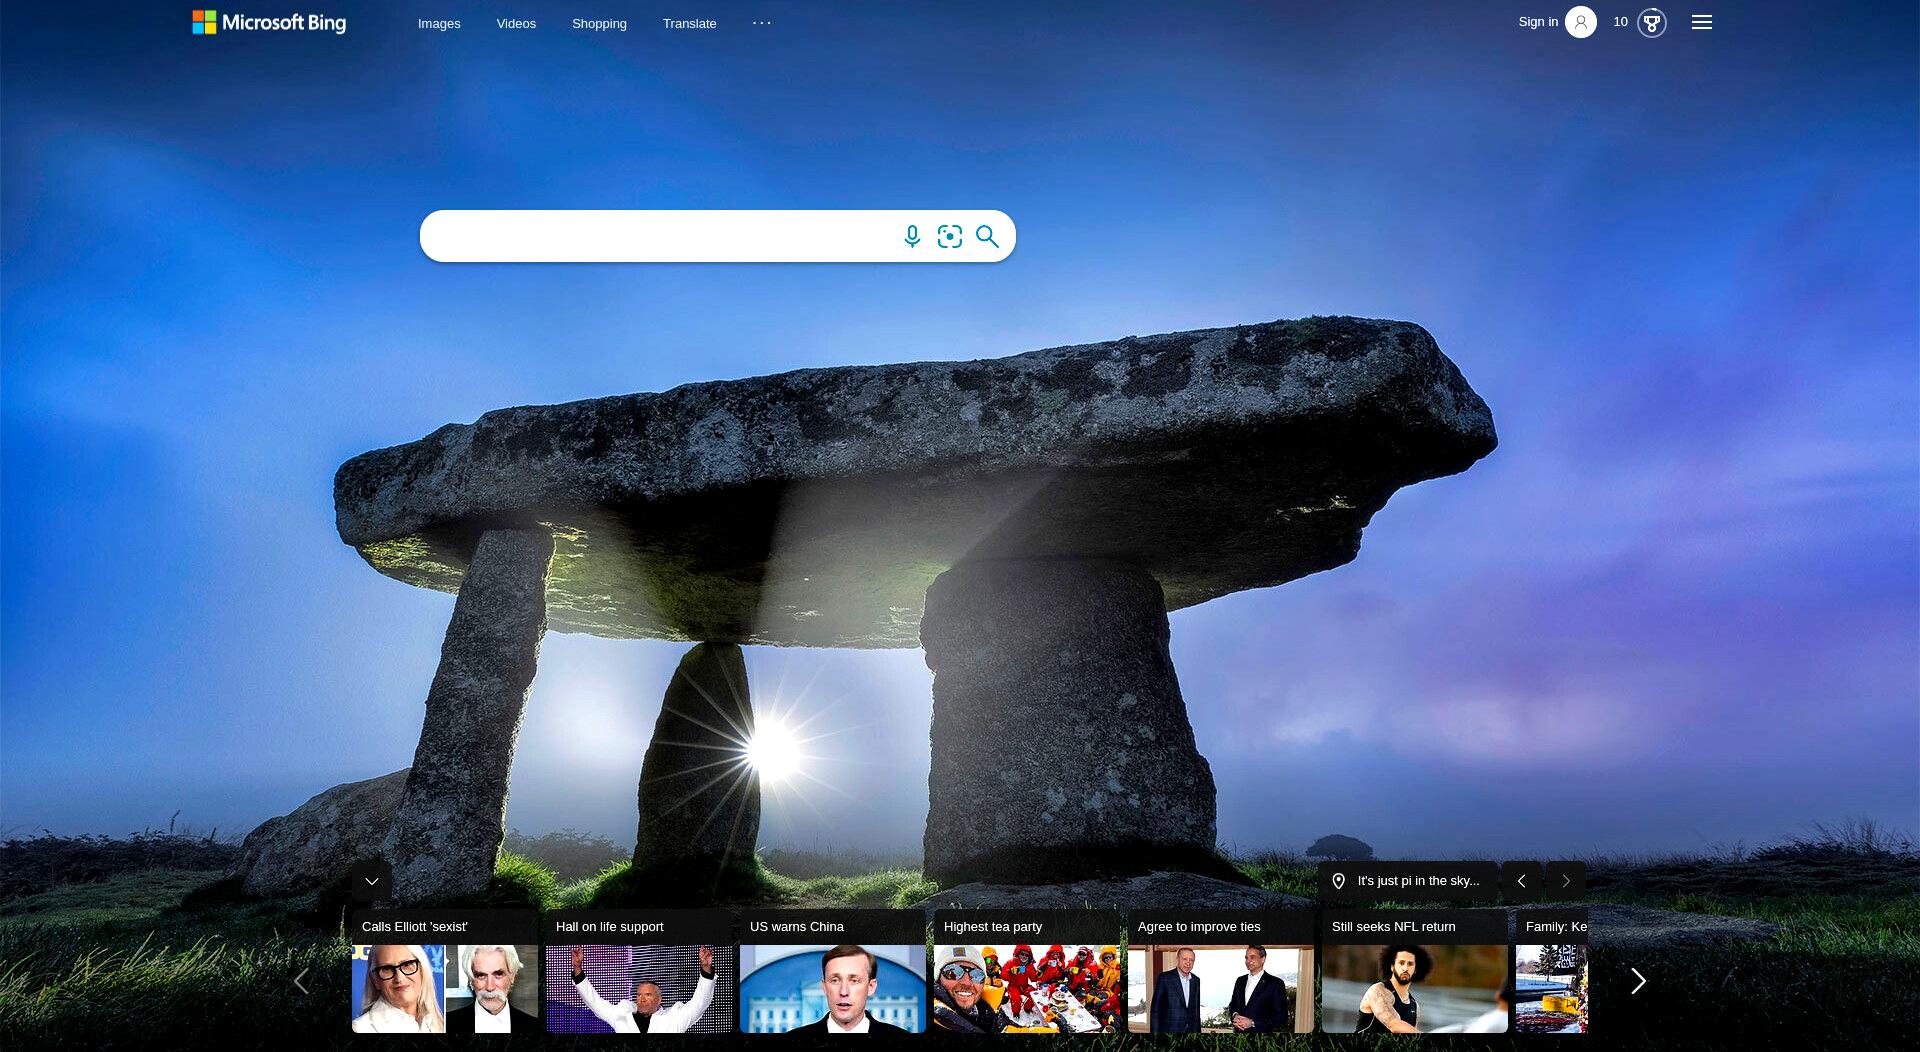Open the hamburger settings menu
The width and height of the screenshot is (1920, 1052).
1702,22
